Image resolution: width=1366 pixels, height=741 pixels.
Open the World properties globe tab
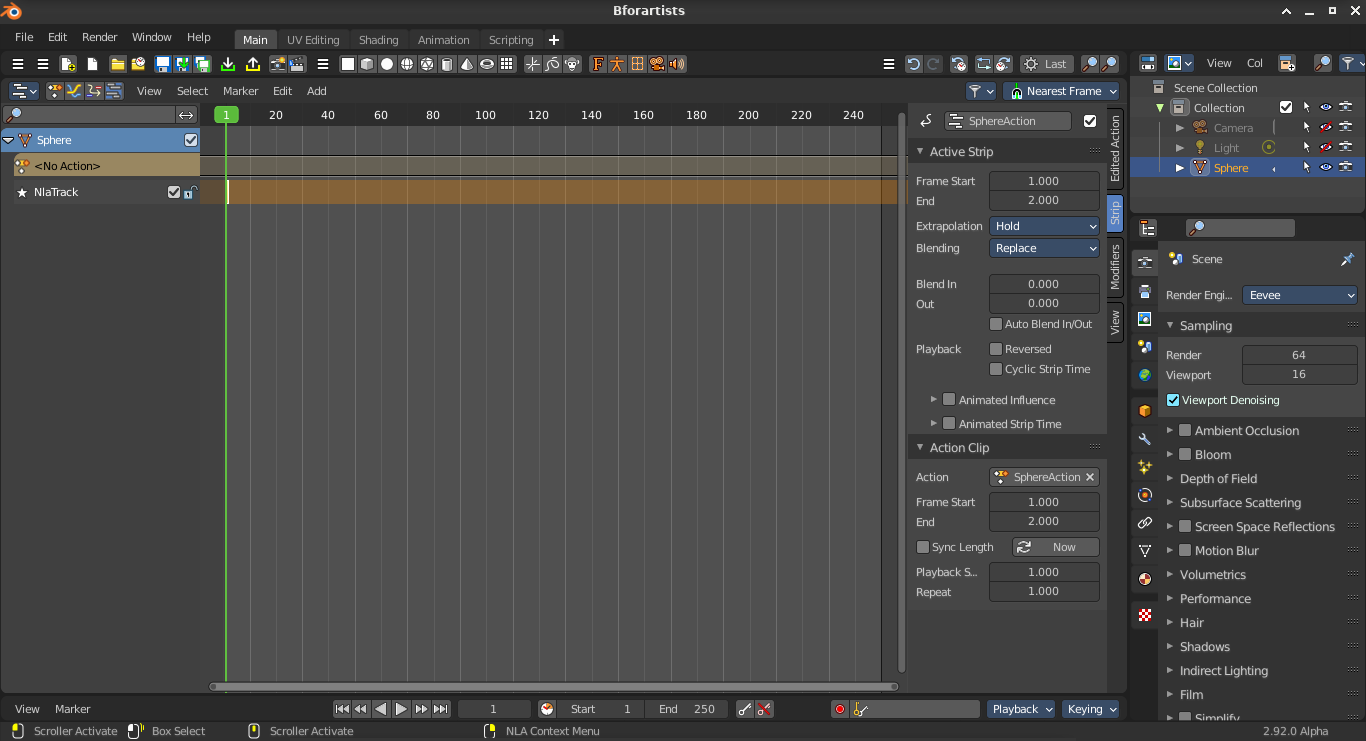tap(1145, 375)
